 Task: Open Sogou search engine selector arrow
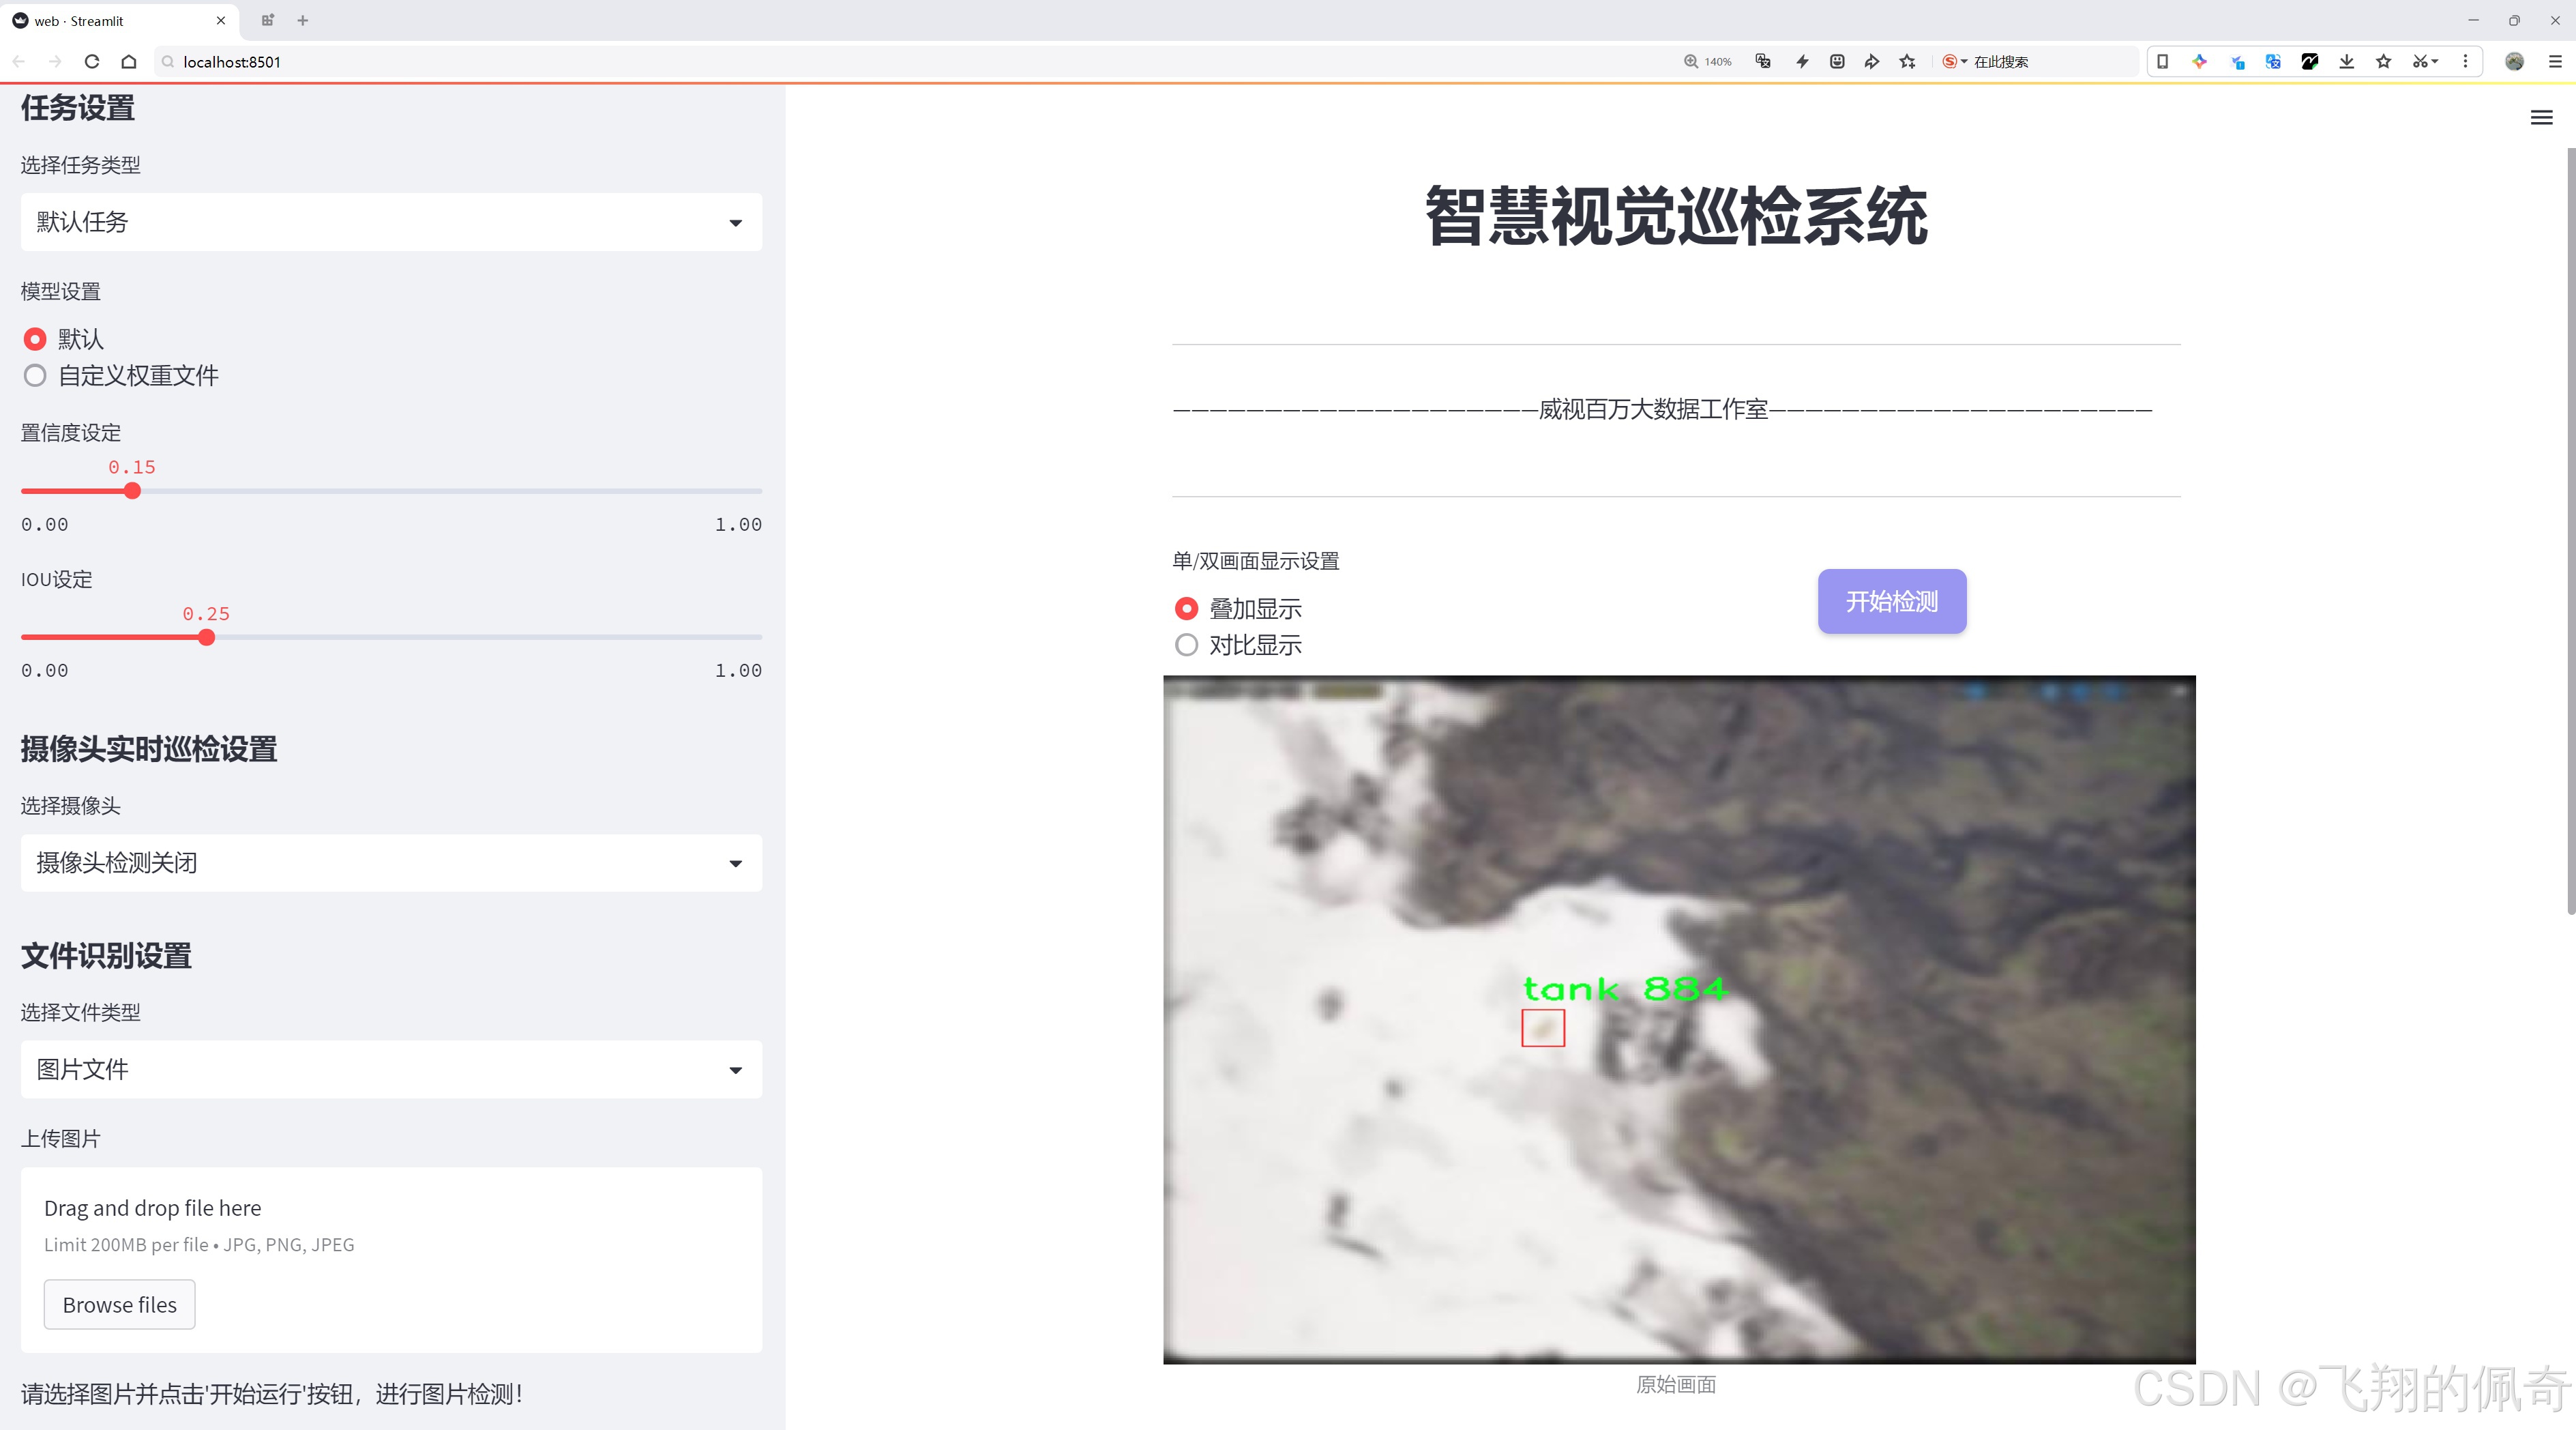[1964, 62]
